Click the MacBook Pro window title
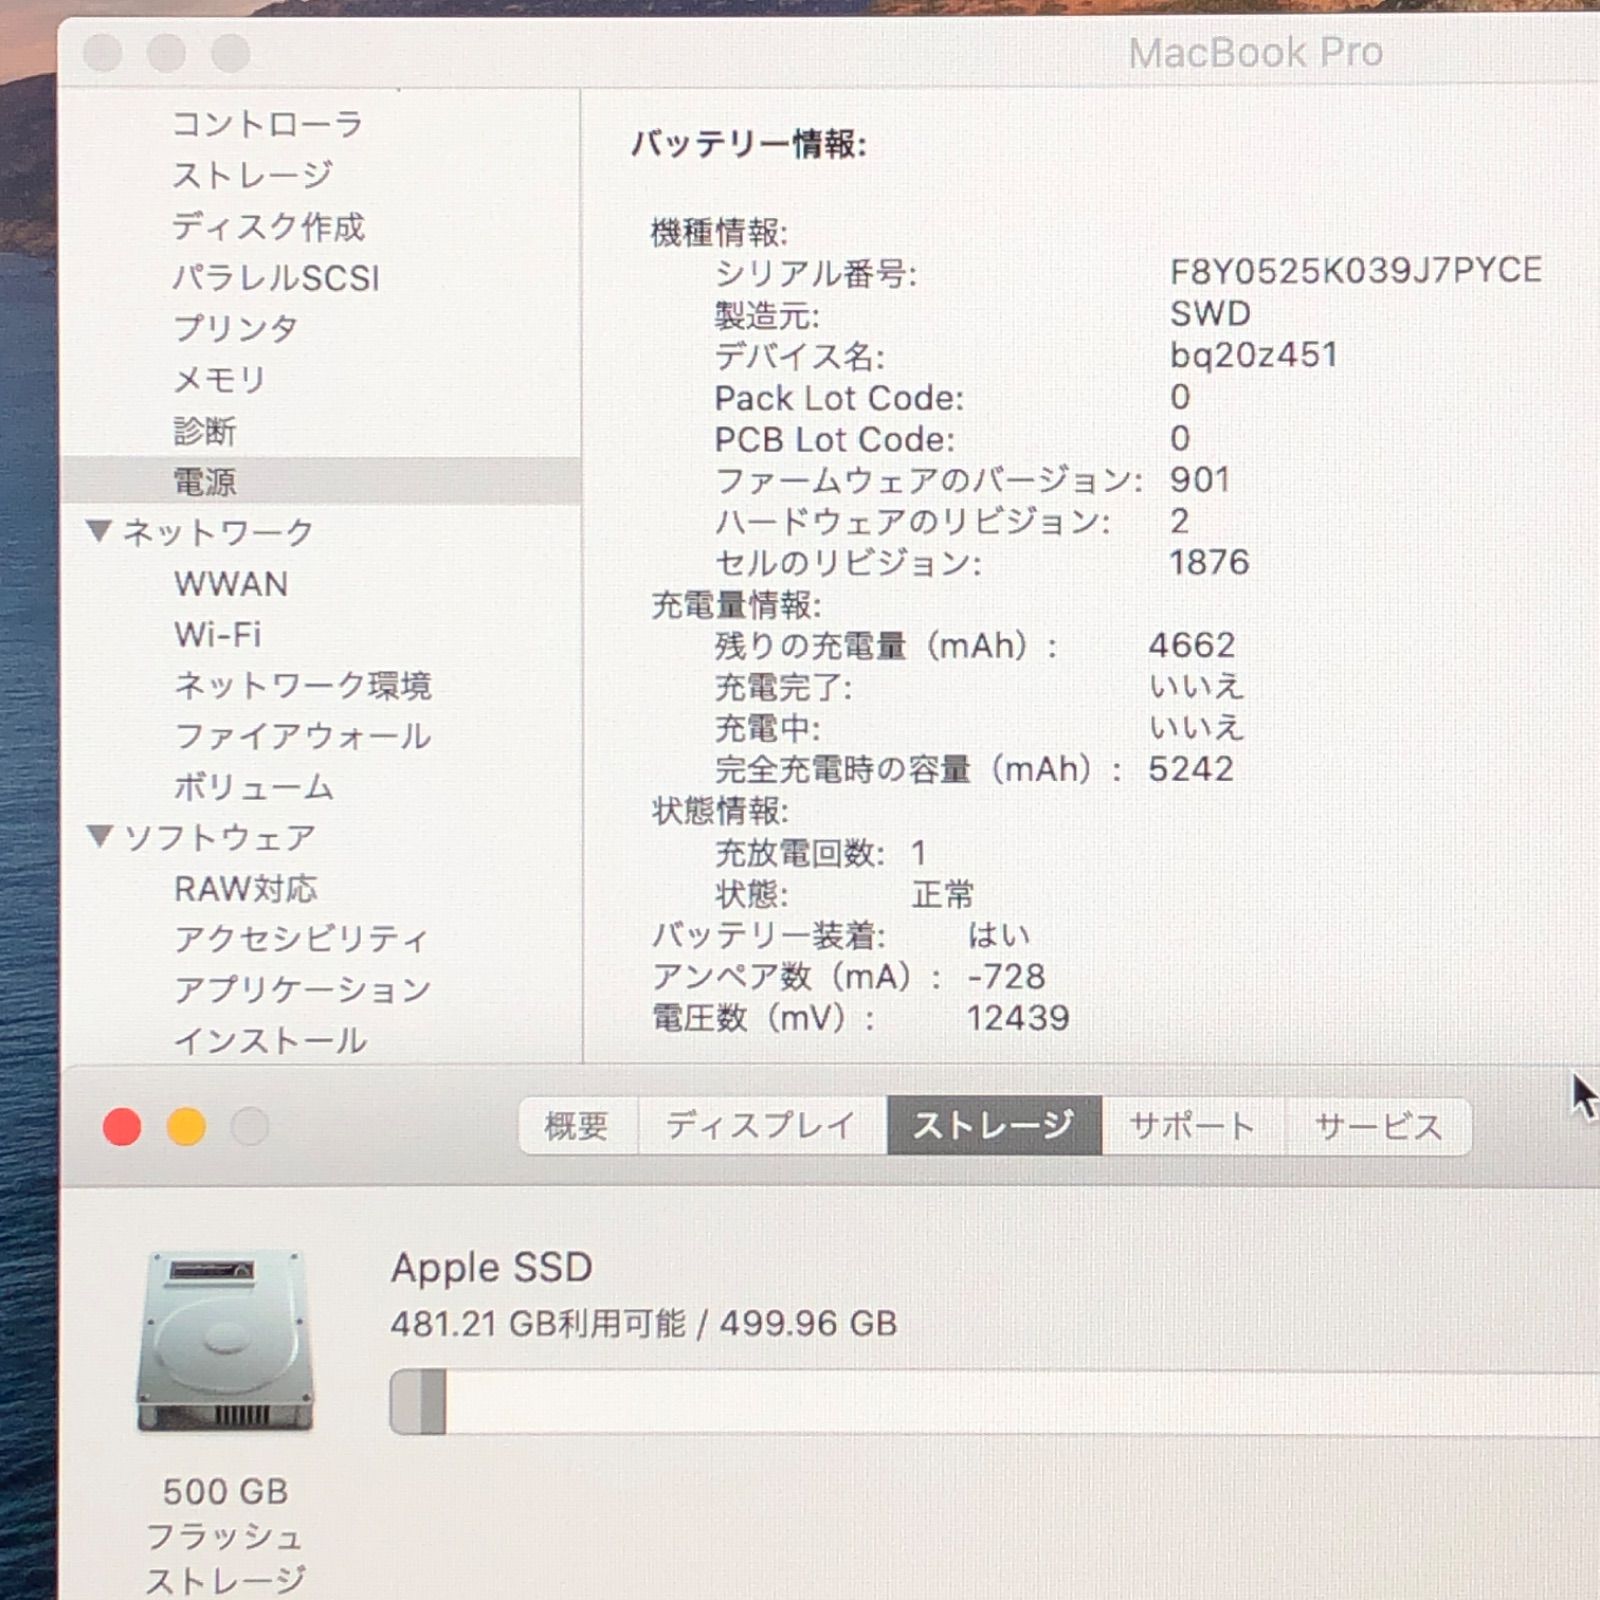1600x1600 pixels. 1256,53
